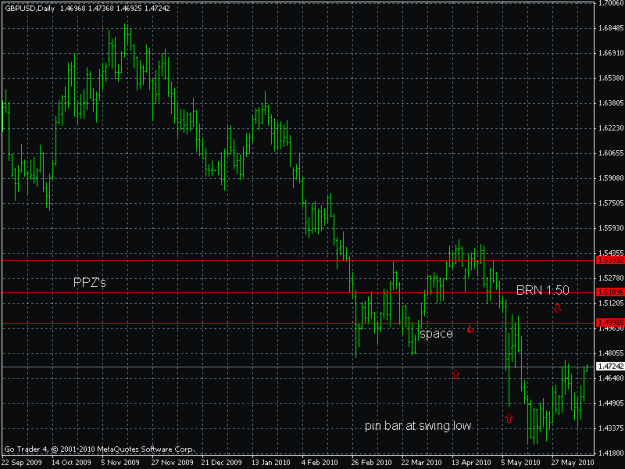Image resolution: width=625 pixels, height=469 pixels.
Task: Click the "14 Oct 2009" date label
Action: (x=71, y=462)
